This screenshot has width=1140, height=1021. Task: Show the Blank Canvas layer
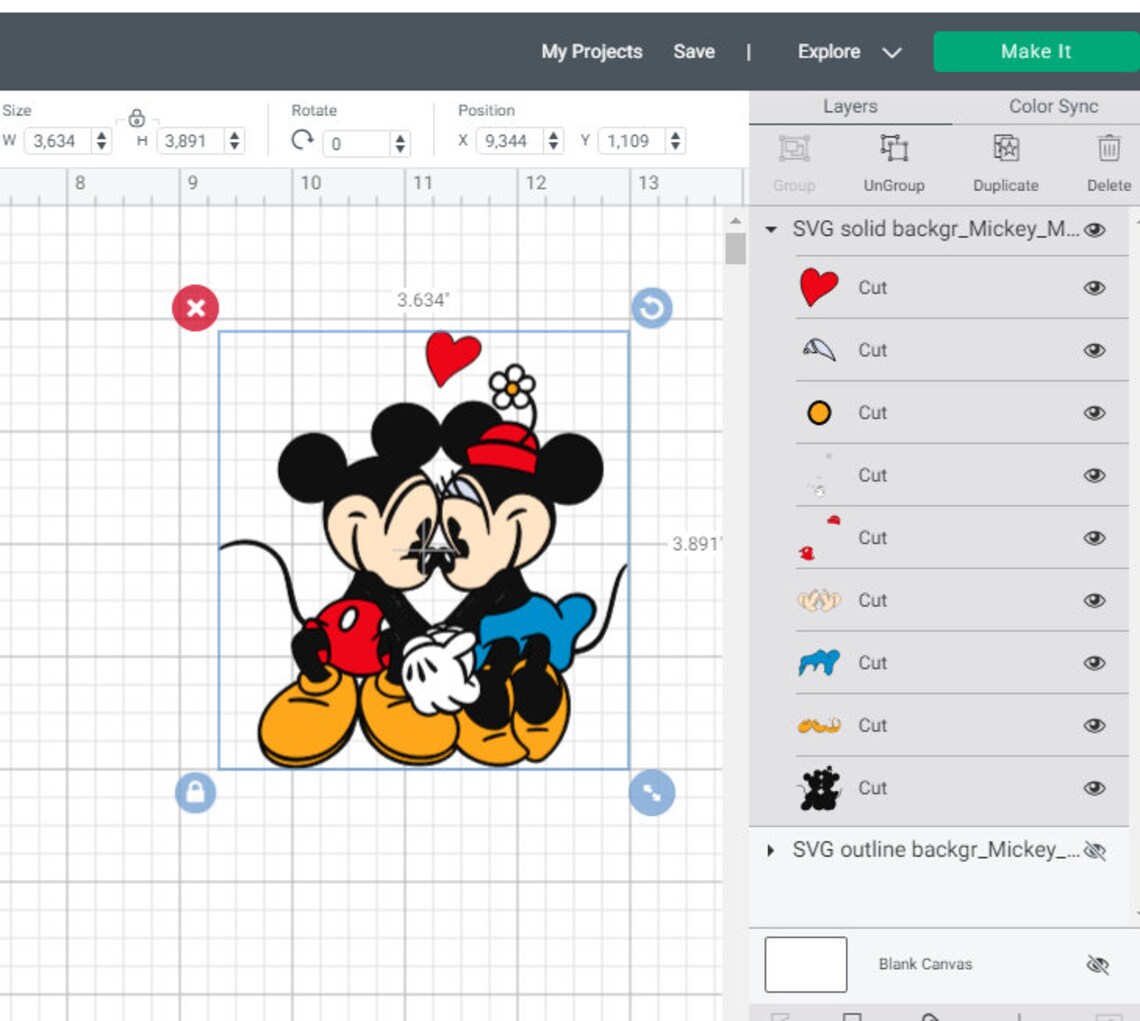(1096, 963)
